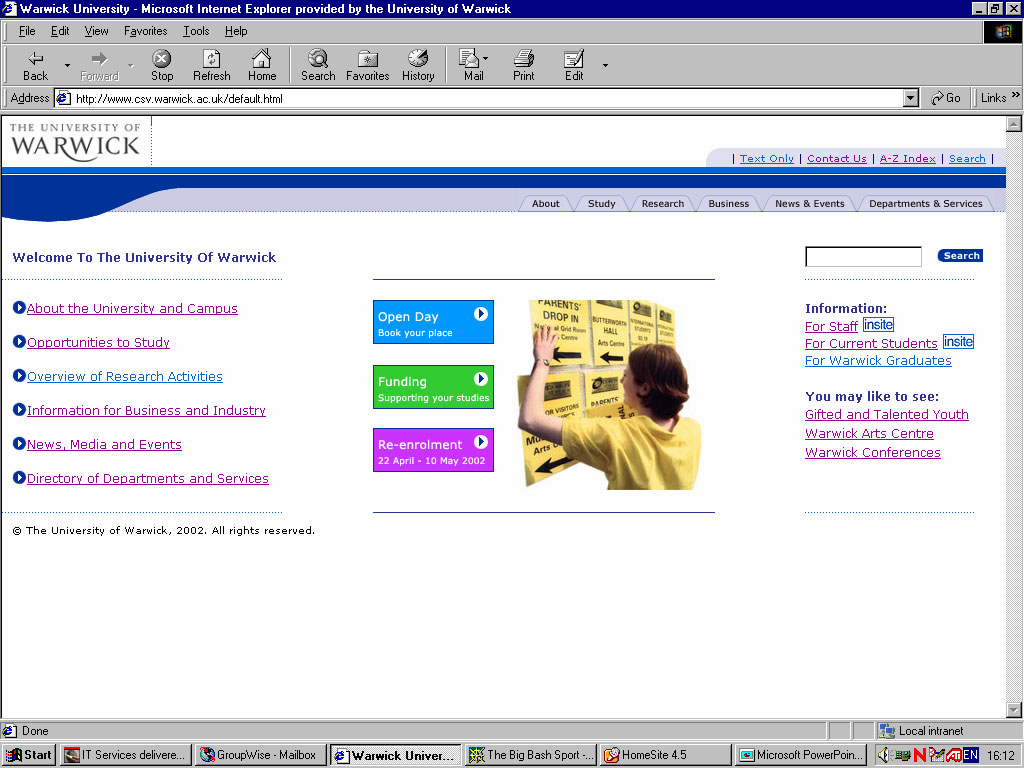The image size is (1024, 768).
Task: Click the Search globe toolbar icon
Action: tap(318, 59)
